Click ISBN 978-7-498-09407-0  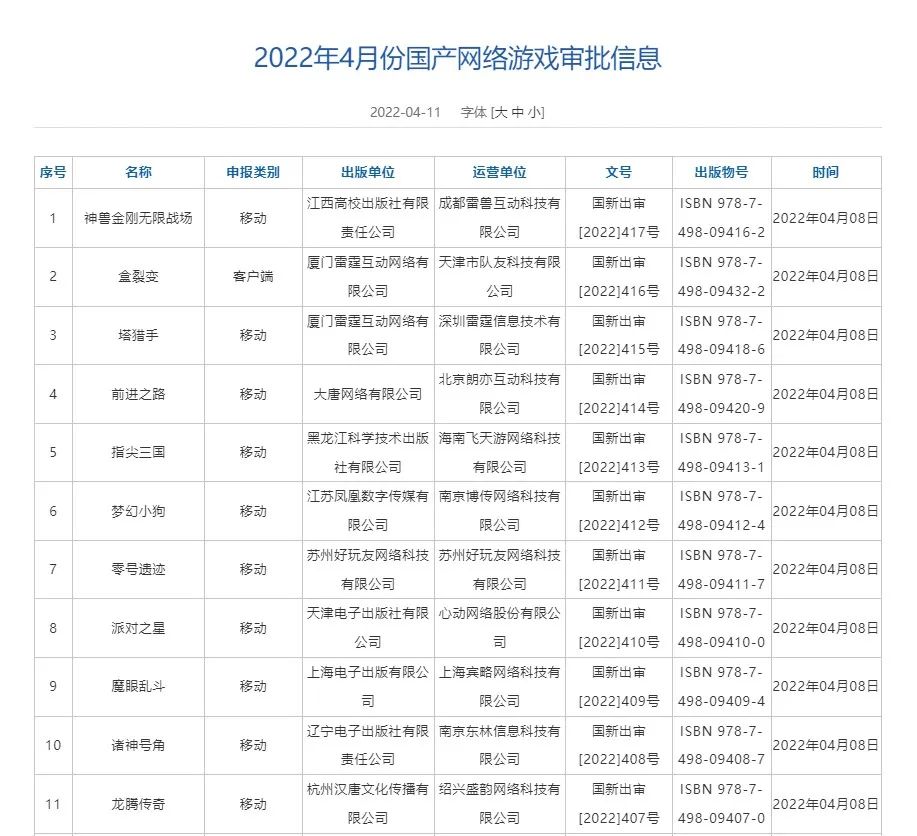point(722,804)
